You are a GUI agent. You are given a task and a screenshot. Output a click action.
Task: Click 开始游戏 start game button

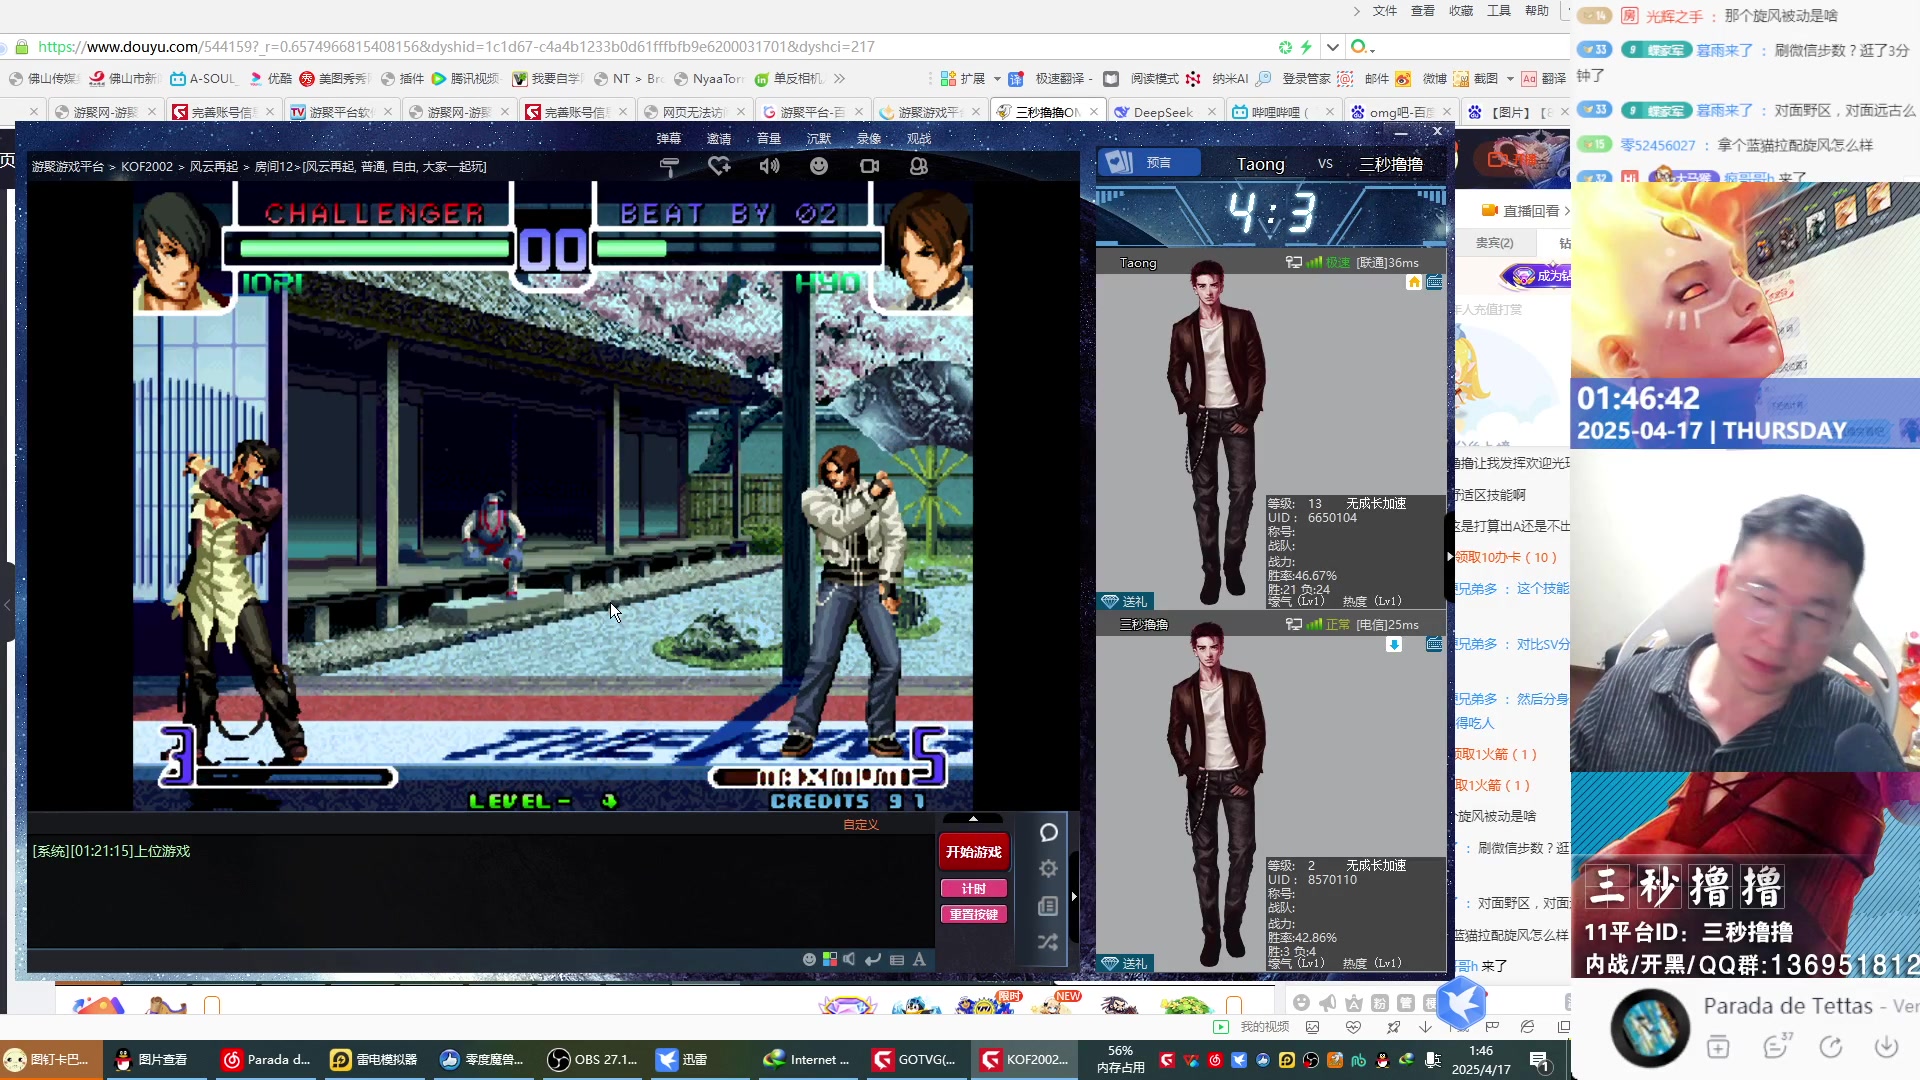point(973,852)
